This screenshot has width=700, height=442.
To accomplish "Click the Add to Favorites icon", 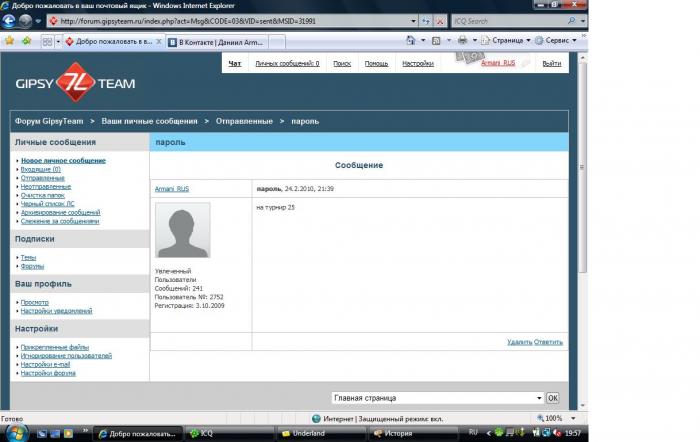I will click(x=27, y=41).
